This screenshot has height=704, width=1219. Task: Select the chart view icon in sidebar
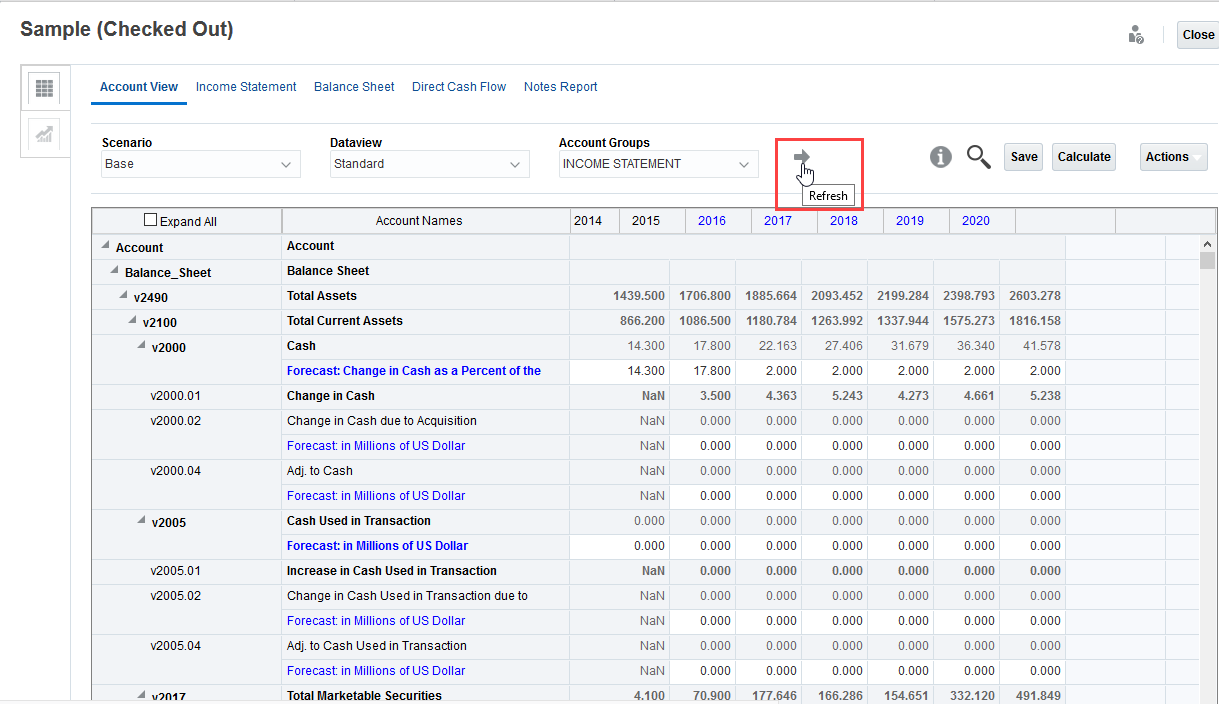(x=43, y=135)
